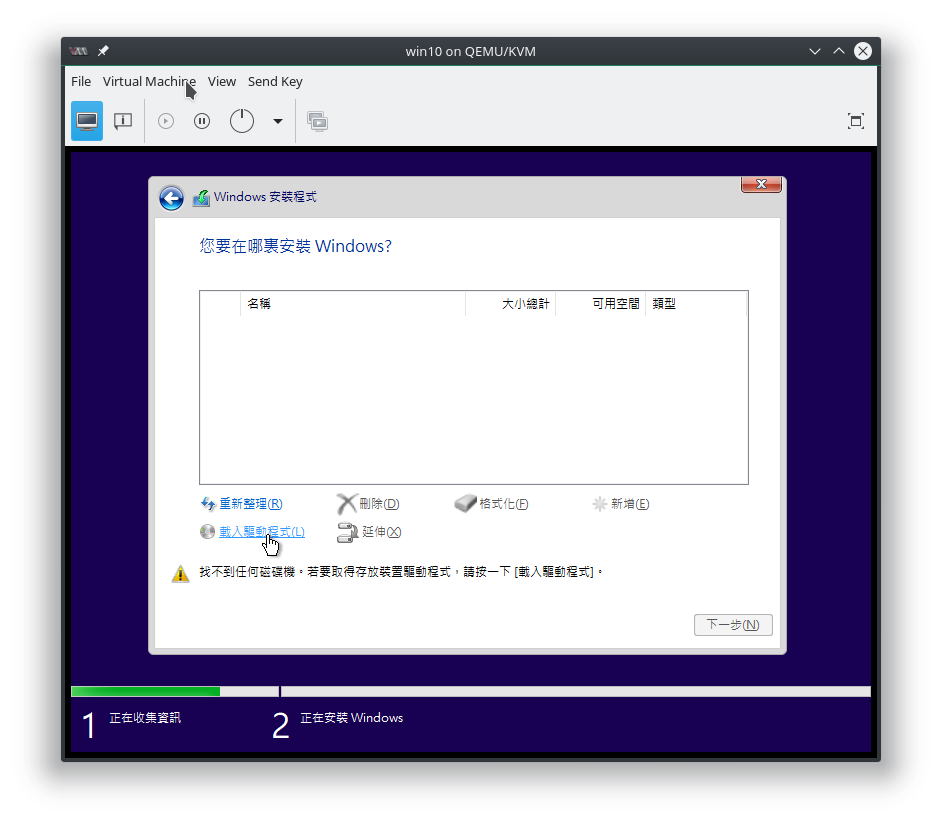Click the 正在收集資訊 step label

[x=145, y=718]
